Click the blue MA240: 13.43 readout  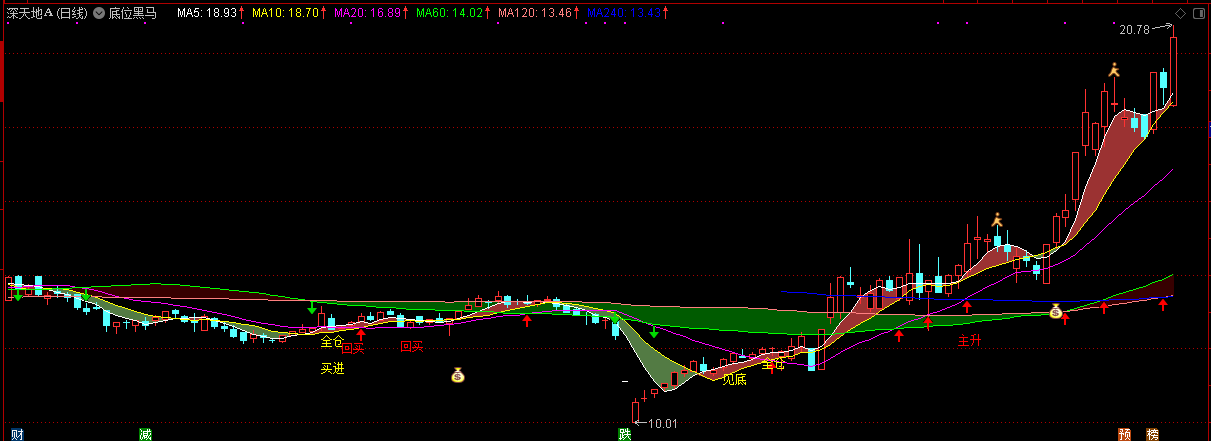tap(623, 14)
